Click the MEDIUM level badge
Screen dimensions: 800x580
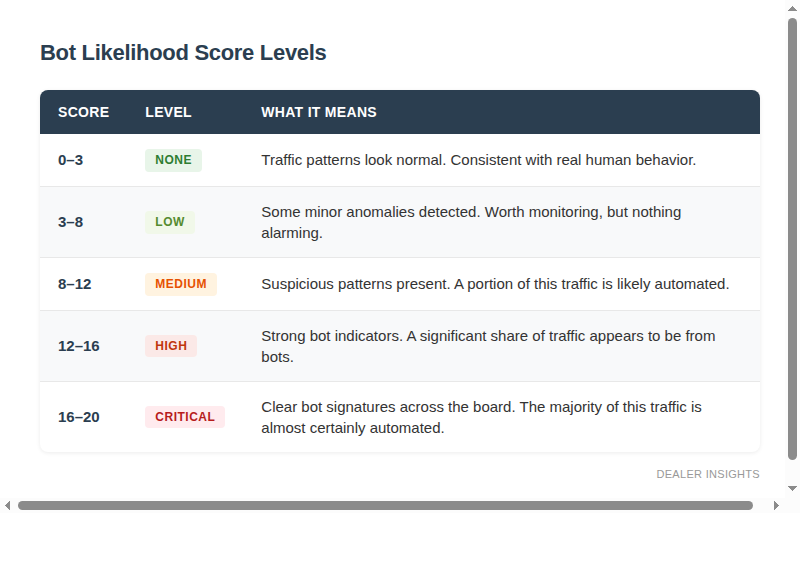click(181, 284)
